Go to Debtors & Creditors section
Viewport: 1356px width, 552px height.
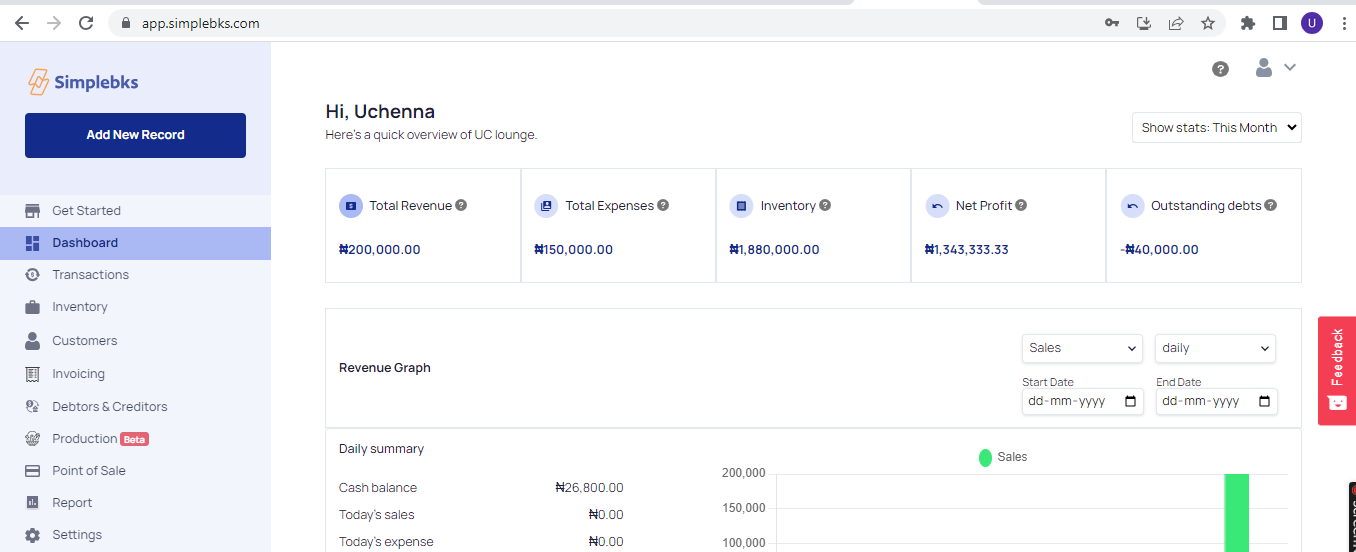109,407
